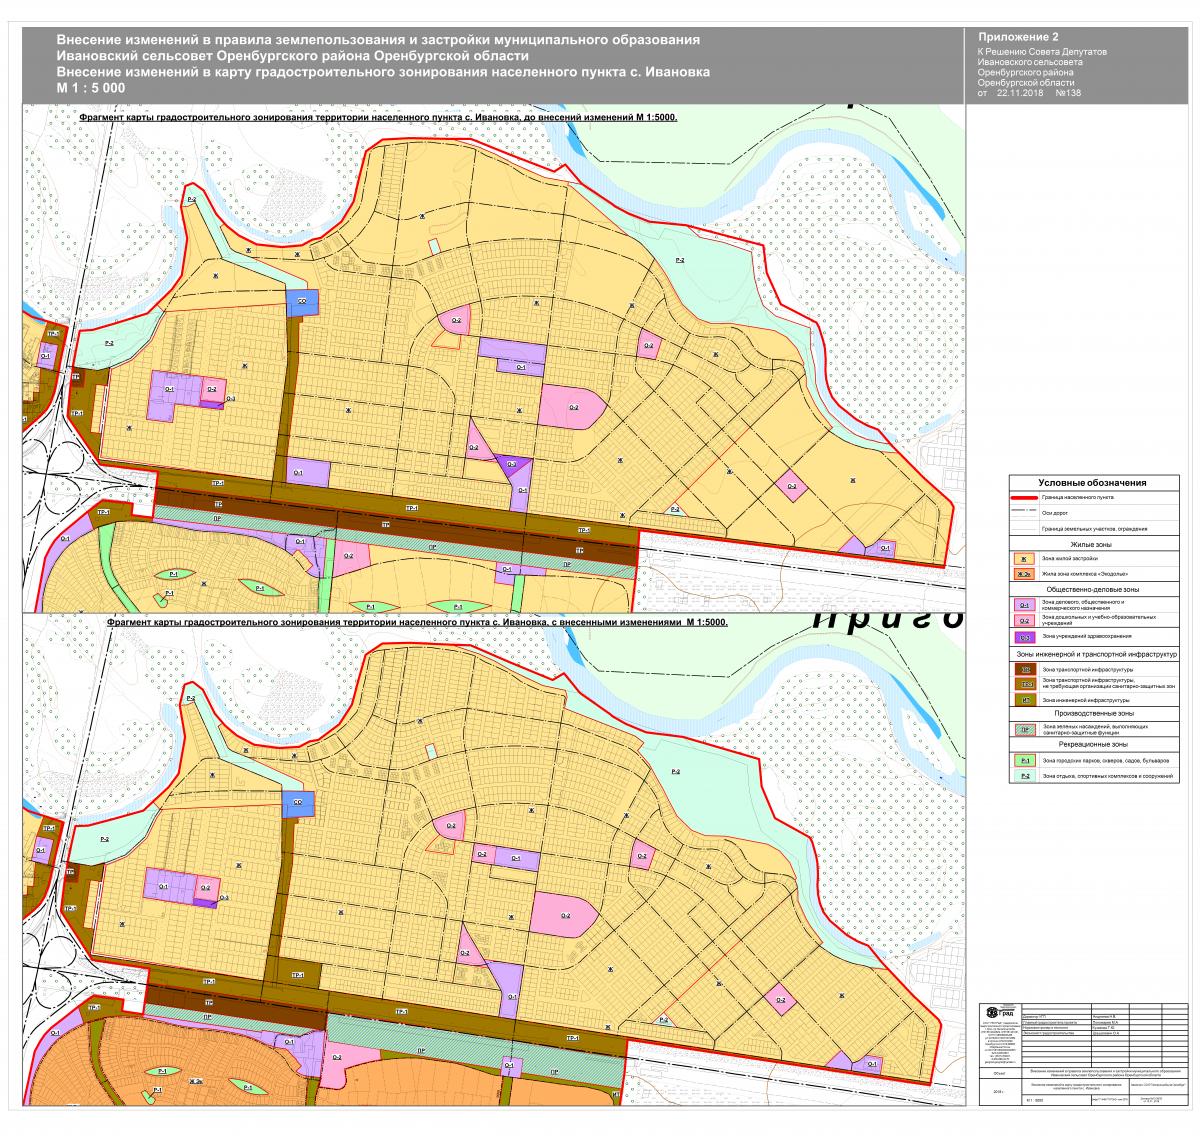Click the Условные обозначения legend heading

click(x=1092, y=483)
